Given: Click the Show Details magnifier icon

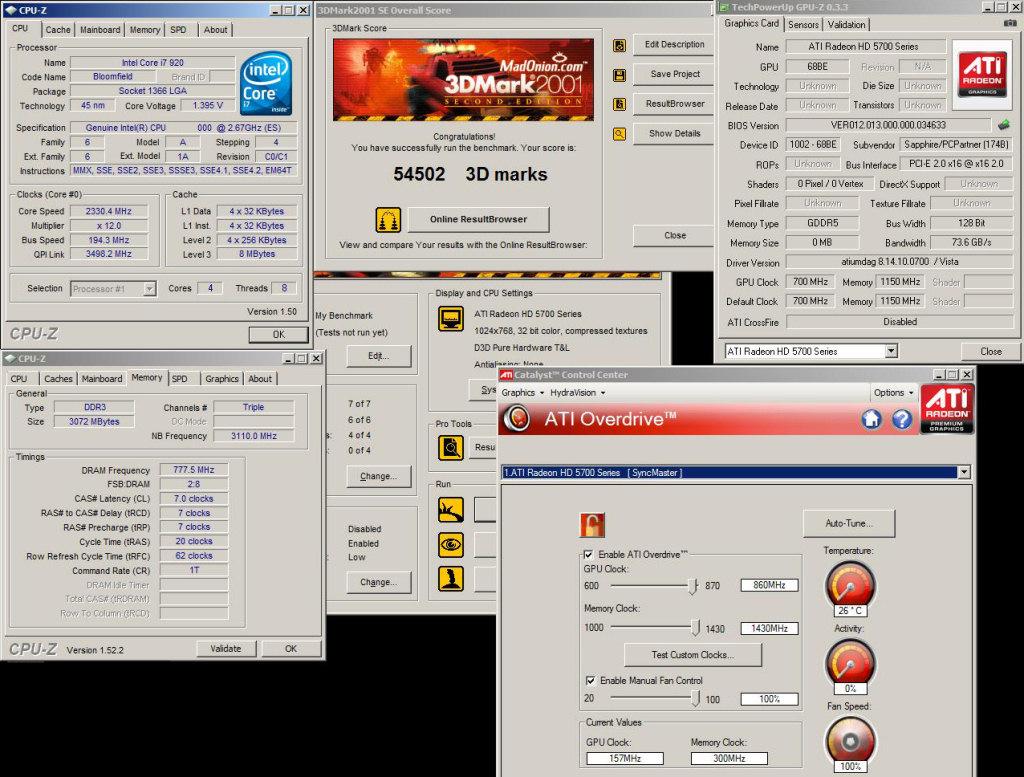Looking at the screenshot, I should pyautogui.click(x=619, y=135).
